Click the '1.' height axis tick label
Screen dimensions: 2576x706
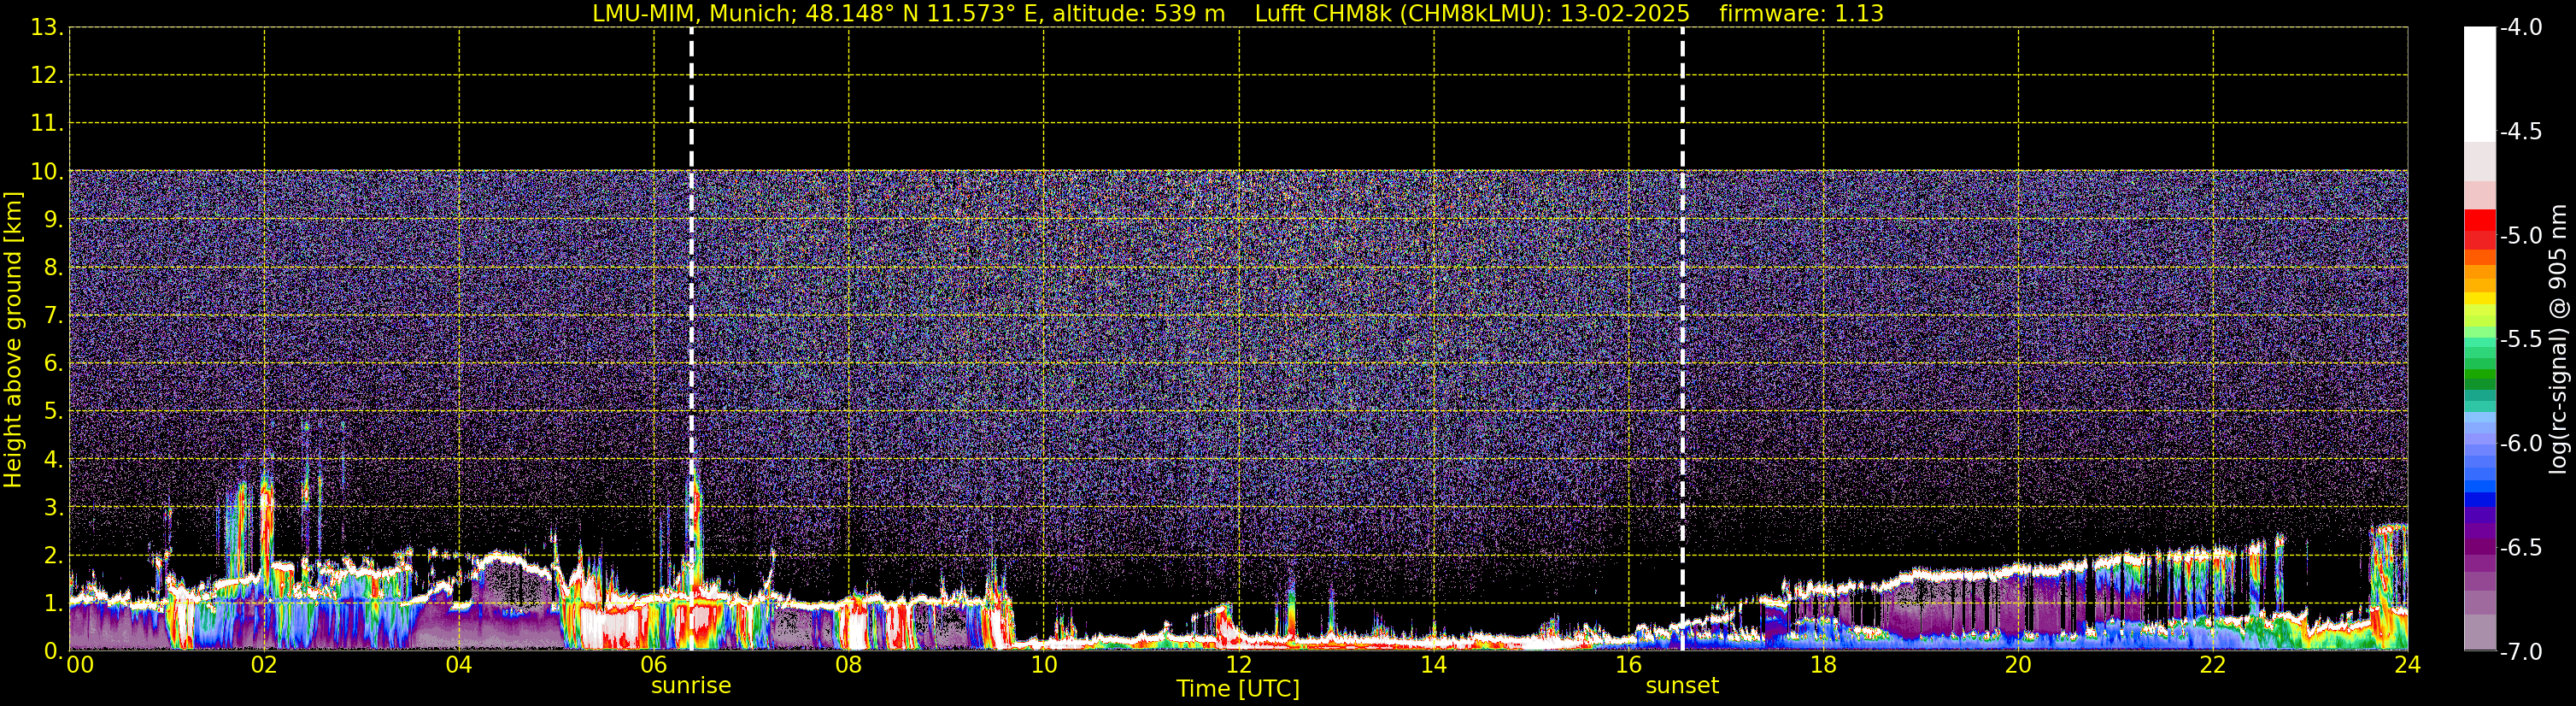pyautogui.click(x=53, y=604)
